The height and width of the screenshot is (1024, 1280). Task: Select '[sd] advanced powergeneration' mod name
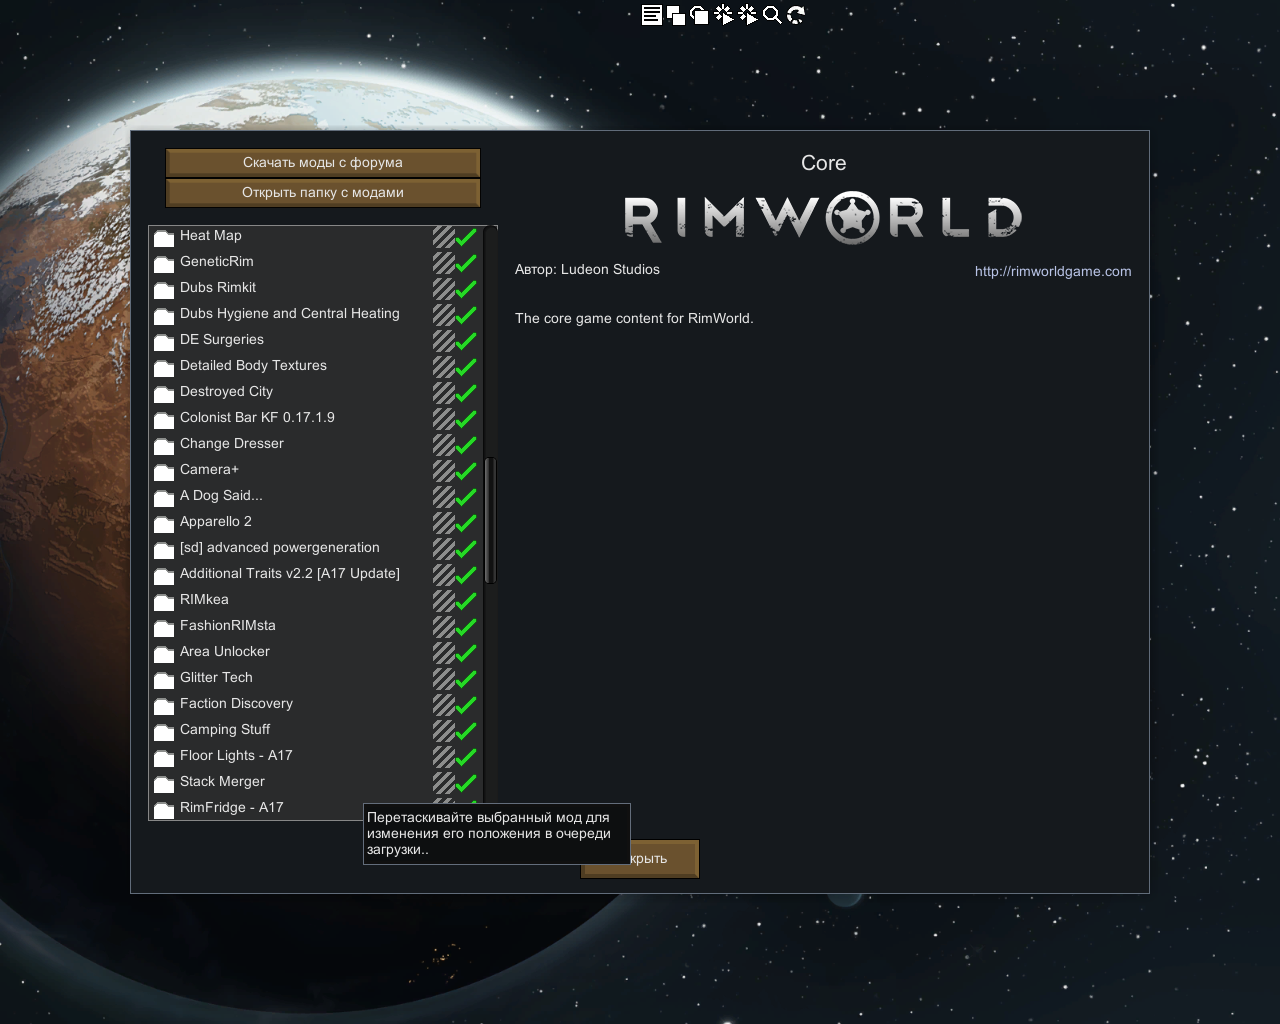pos(280,547)
